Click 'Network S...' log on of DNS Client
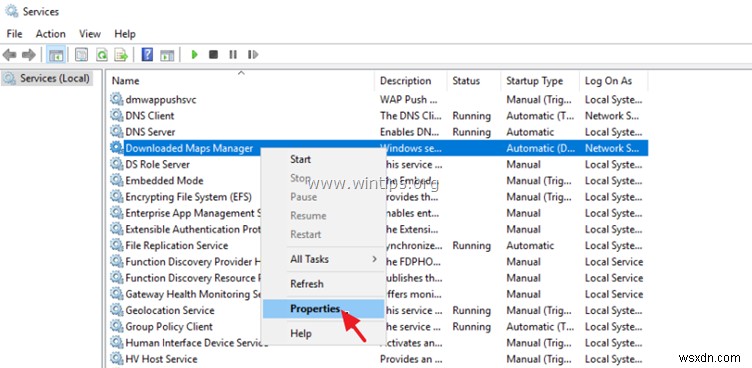The width and height of the screenshot is (752, 368). [x=613, y=116]
